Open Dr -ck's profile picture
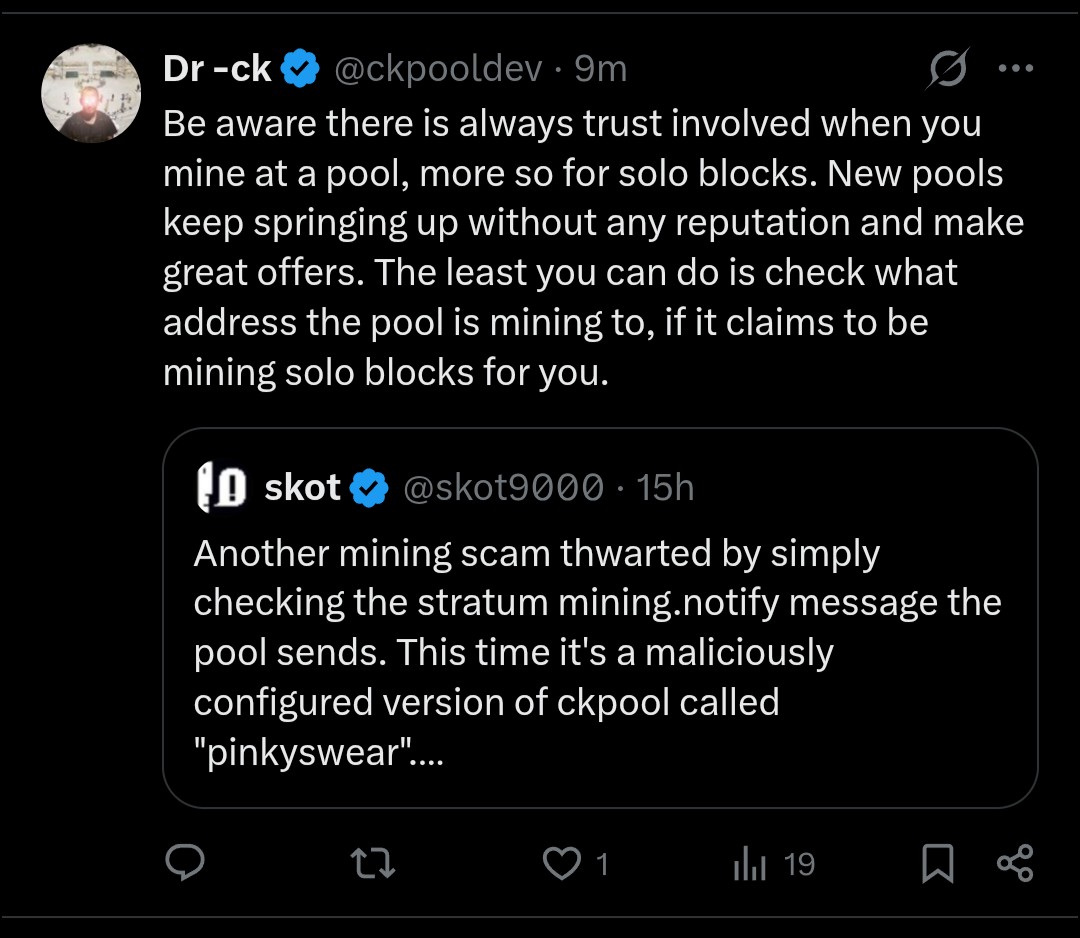The image size is (1080, 938). pos(91,93)
